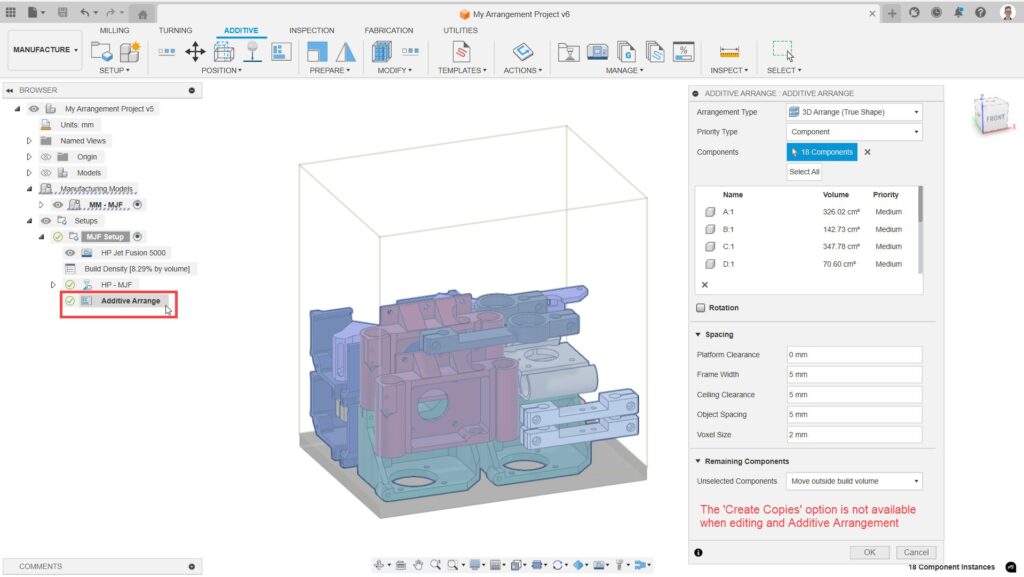Open the Milling tab
Screen dimensions: 1024x577
(114, 31)
